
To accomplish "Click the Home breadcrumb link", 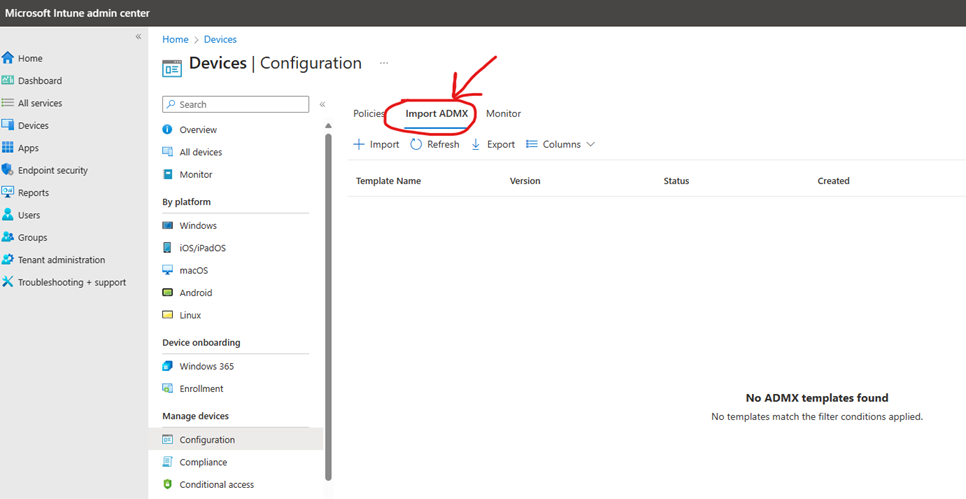I will click(175, 39).
